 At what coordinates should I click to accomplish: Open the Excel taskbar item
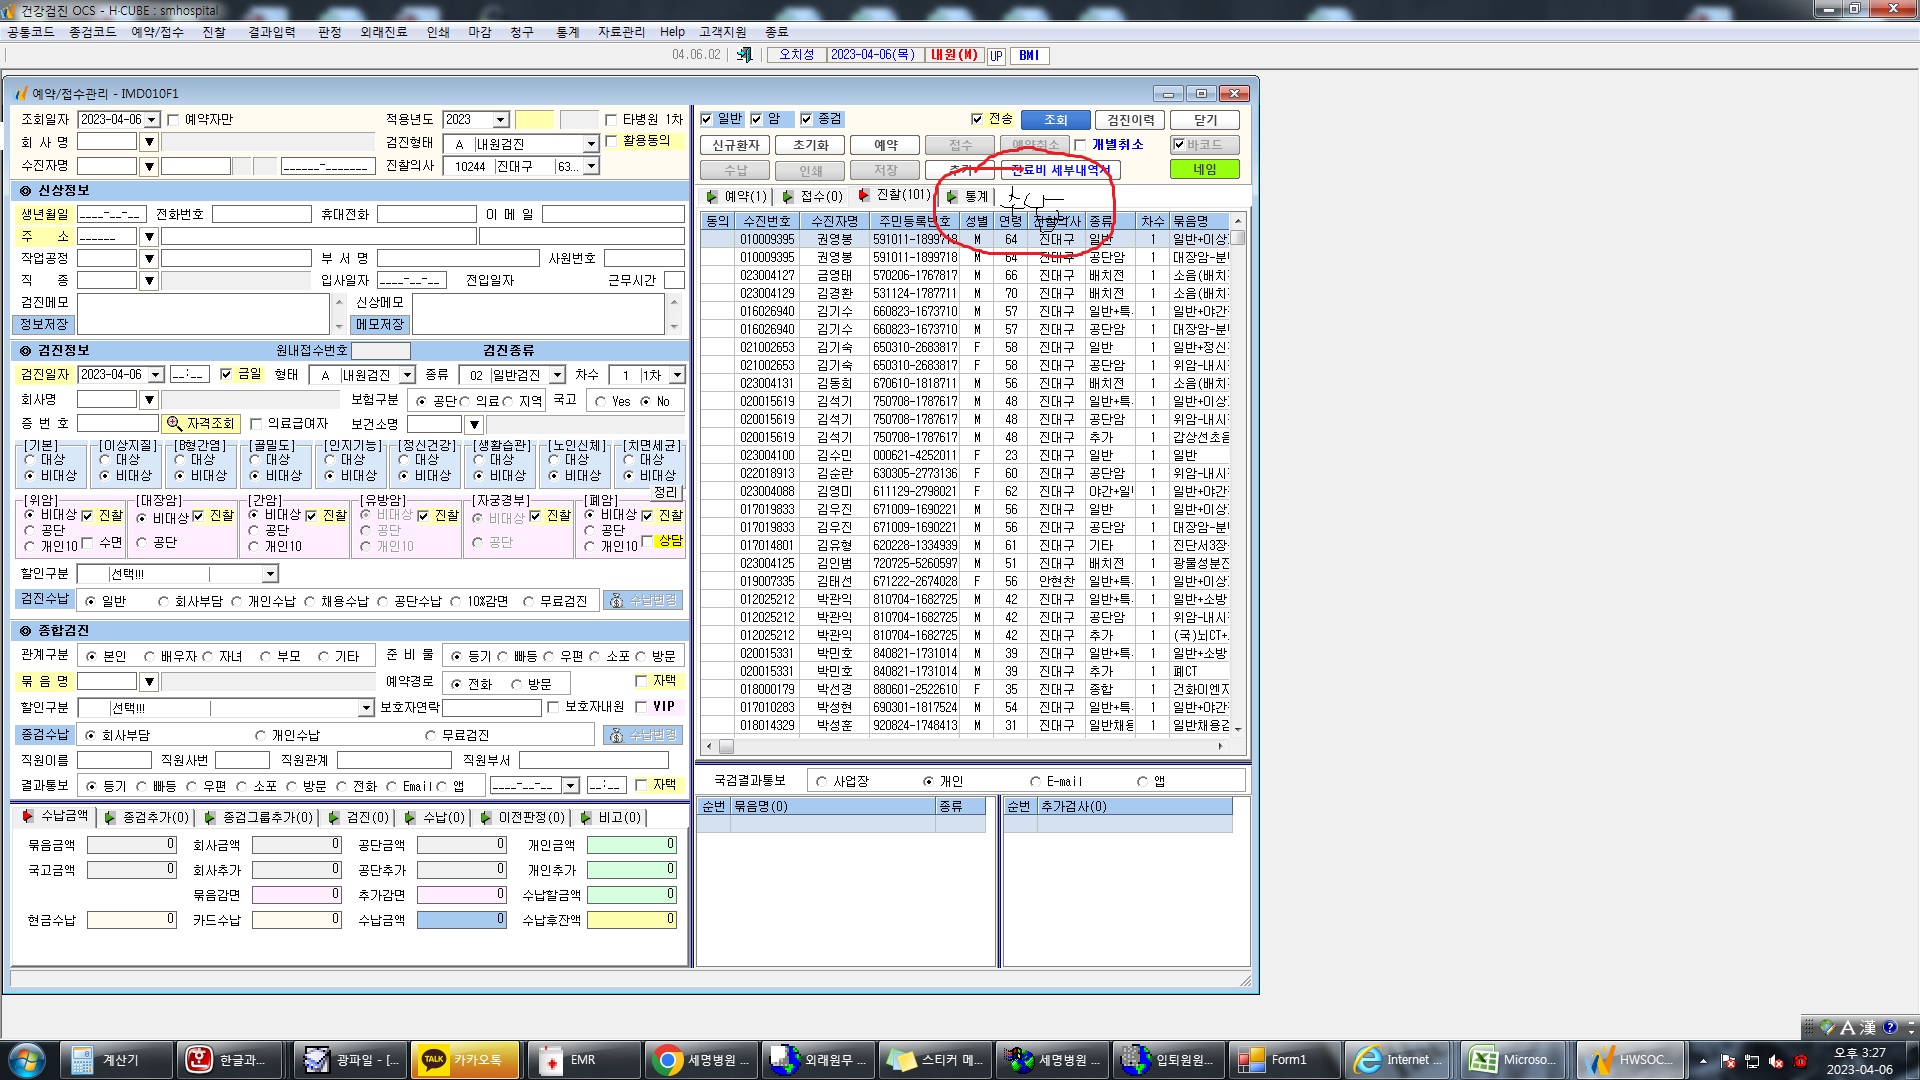(1517, 1060)
